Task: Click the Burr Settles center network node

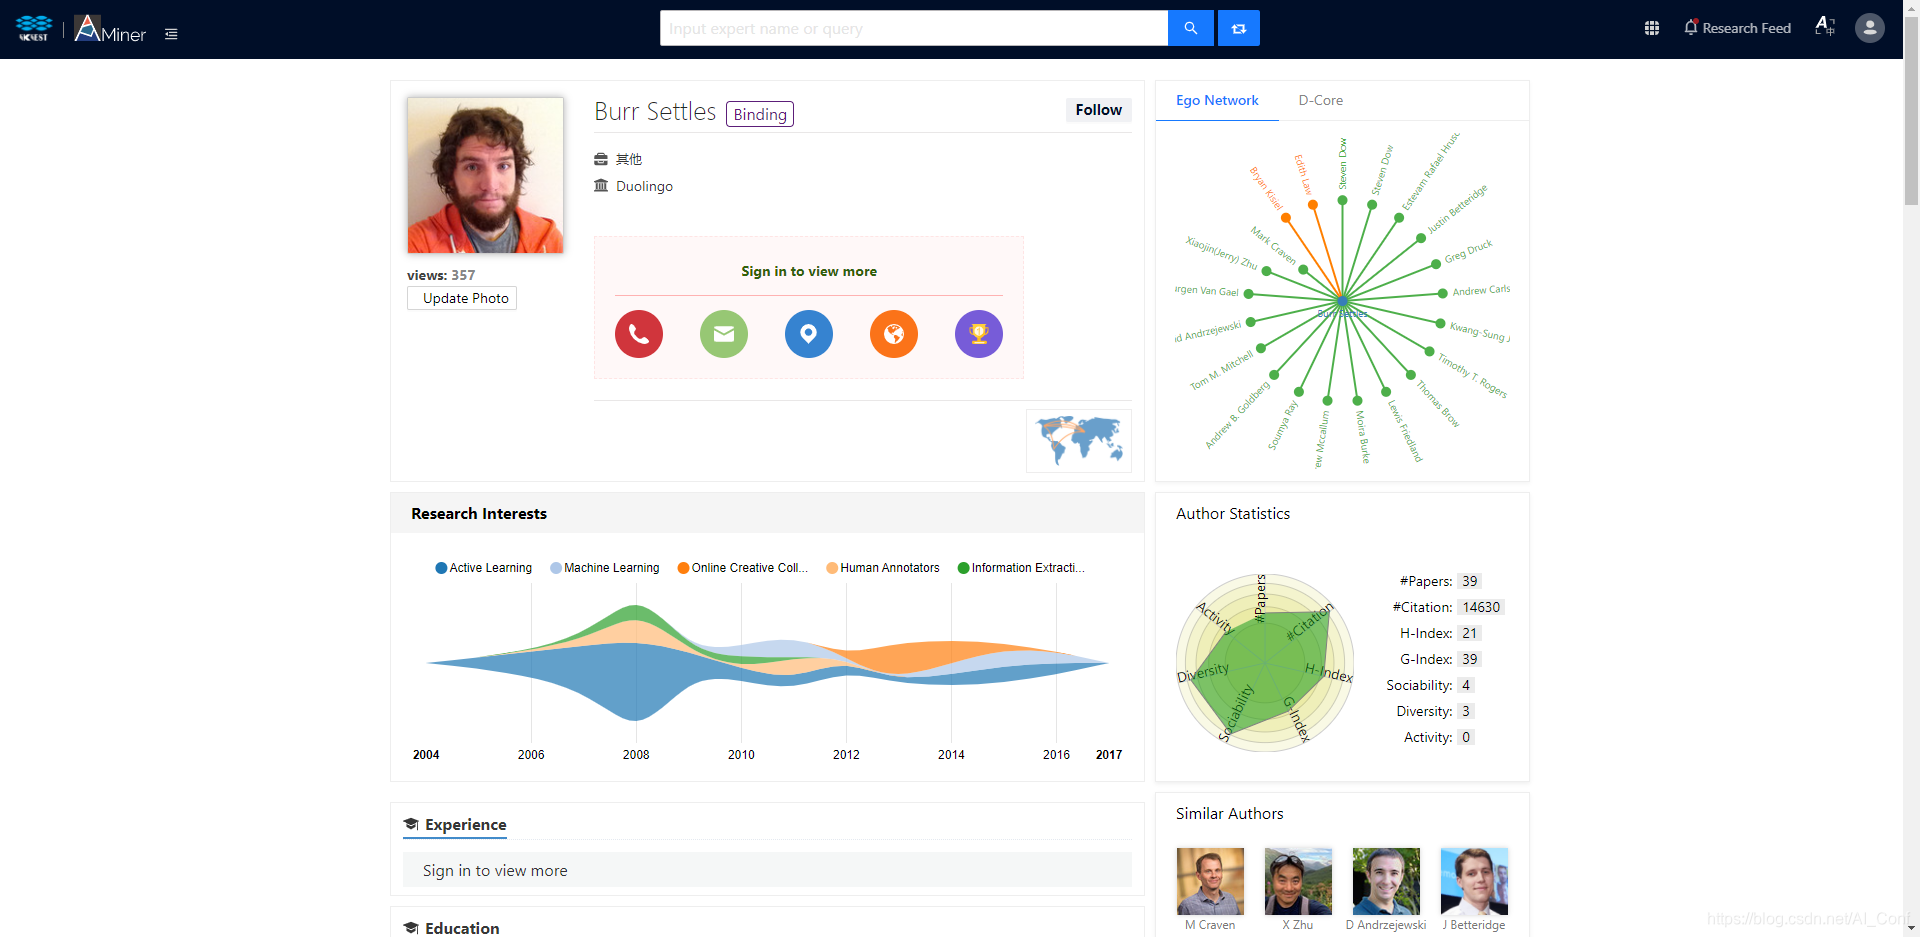Action: coord(1342,300)
